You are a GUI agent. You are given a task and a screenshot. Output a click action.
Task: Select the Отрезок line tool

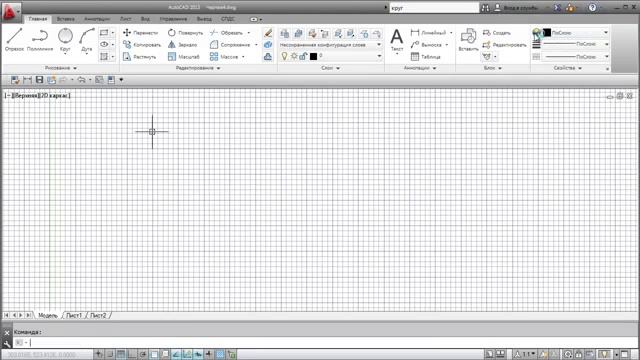14,39
